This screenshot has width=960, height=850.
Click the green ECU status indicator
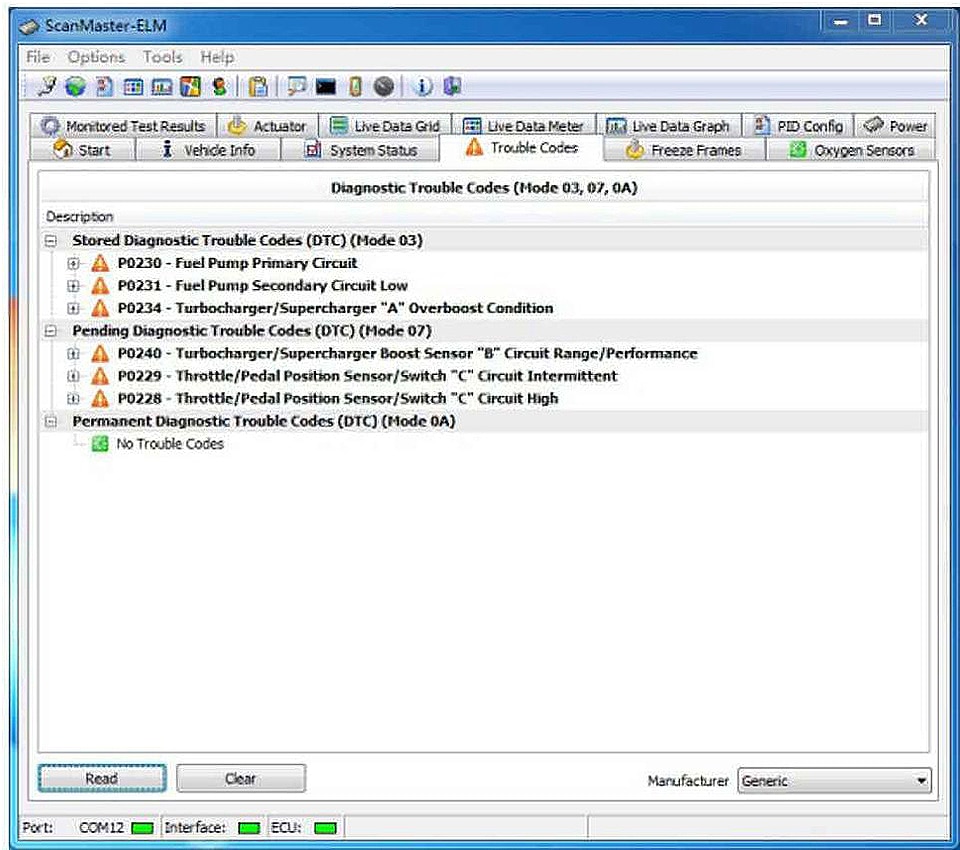[325, 828]
